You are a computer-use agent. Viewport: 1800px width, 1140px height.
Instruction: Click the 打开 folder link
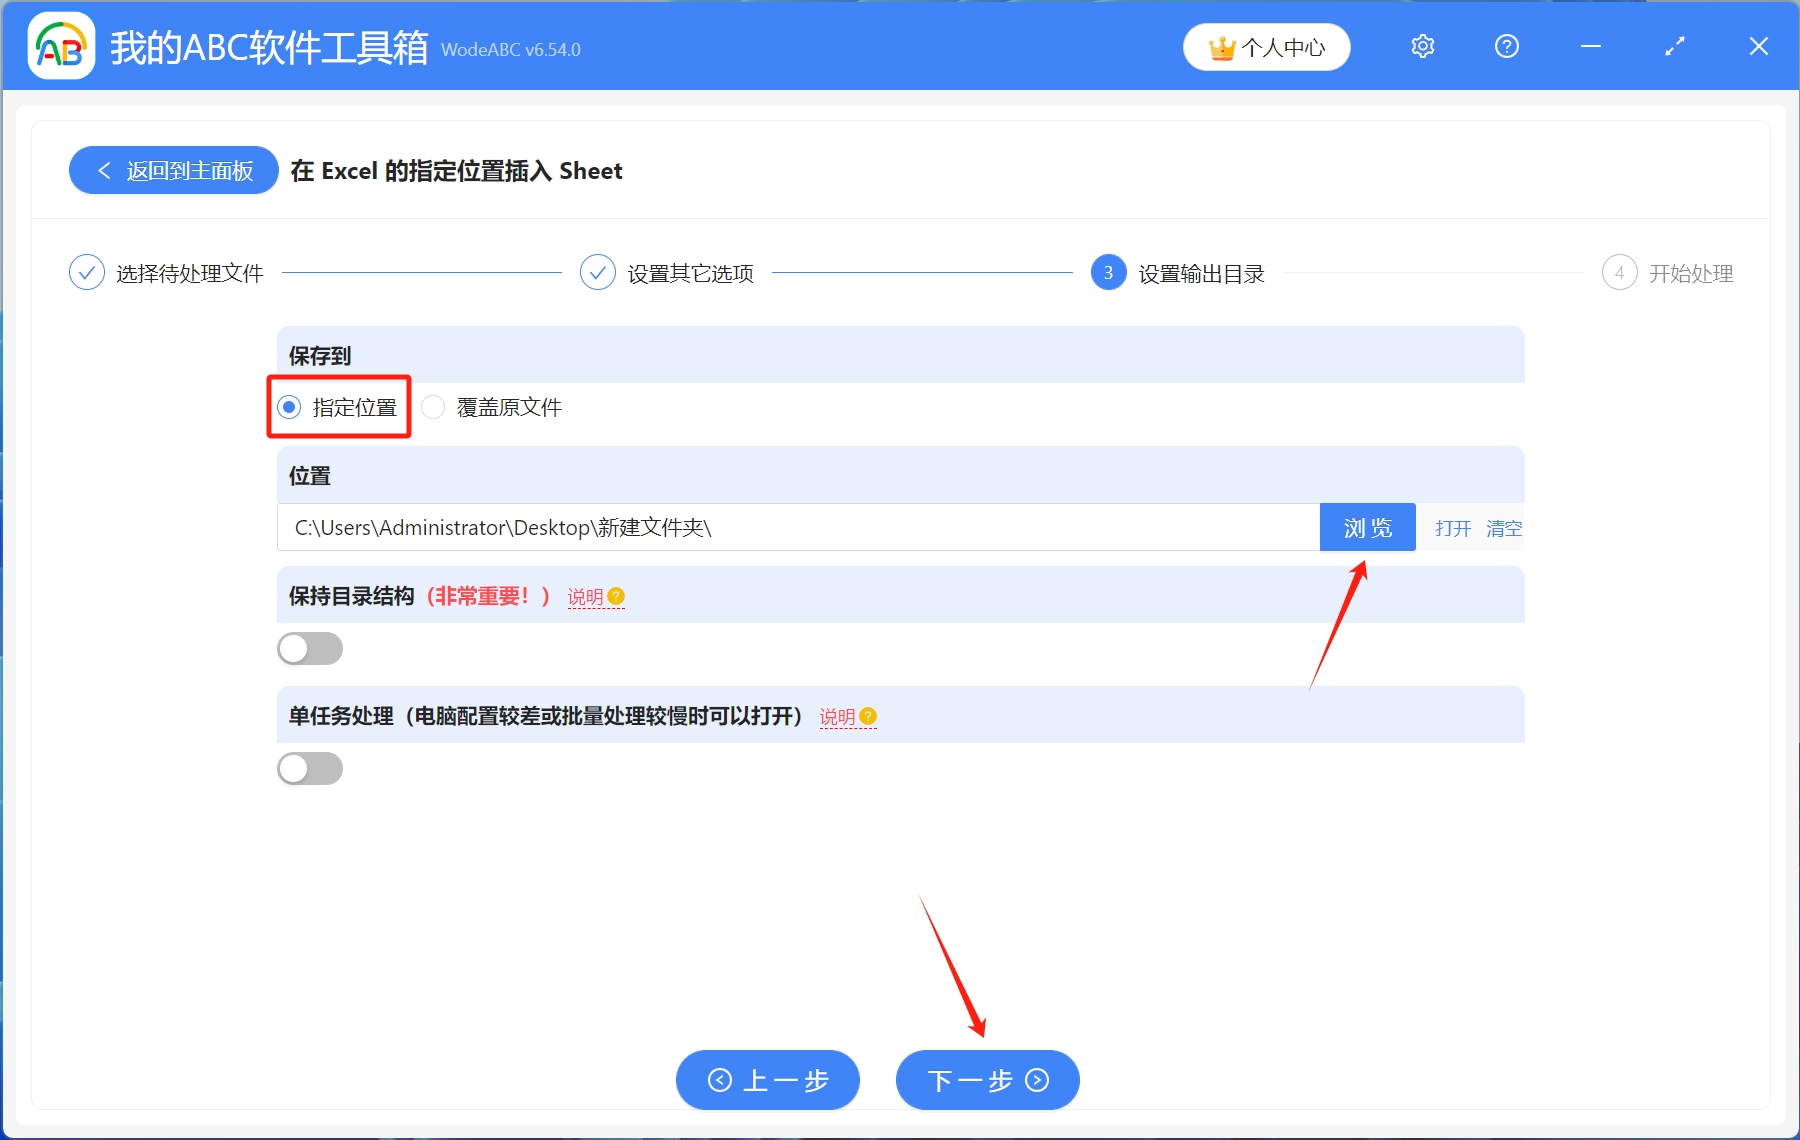pos(1453,528)
